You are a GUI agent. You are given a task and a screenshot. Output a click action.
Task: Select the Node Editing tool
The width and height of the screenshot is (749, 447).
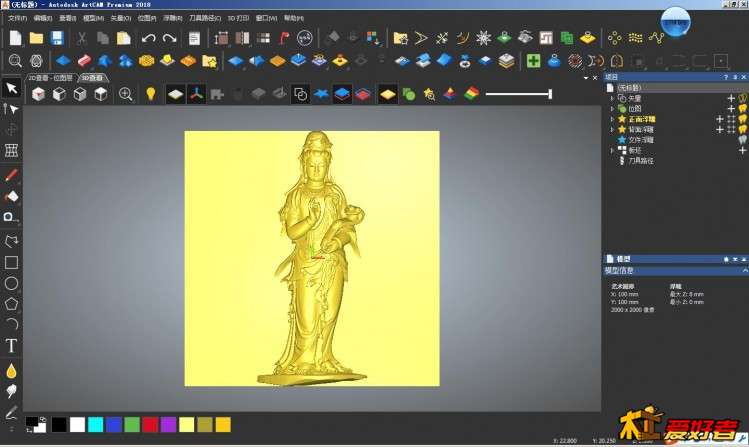click(x=11, y=109)
